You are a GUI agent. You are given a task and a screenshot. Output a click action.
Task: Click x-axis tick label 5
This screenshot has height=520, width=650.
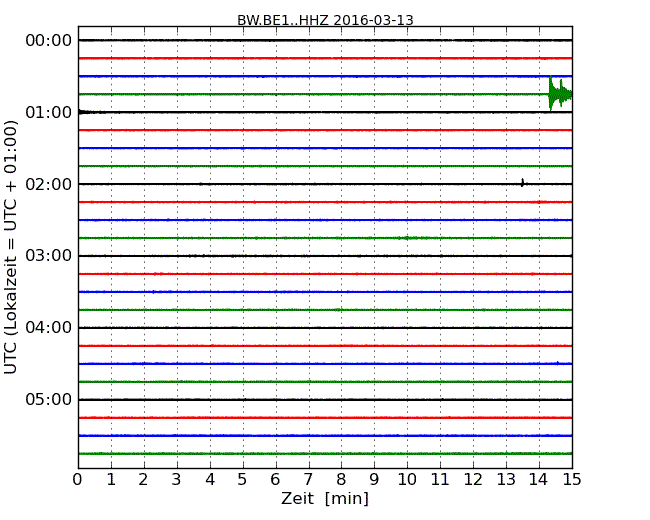(x=243, y=480)
